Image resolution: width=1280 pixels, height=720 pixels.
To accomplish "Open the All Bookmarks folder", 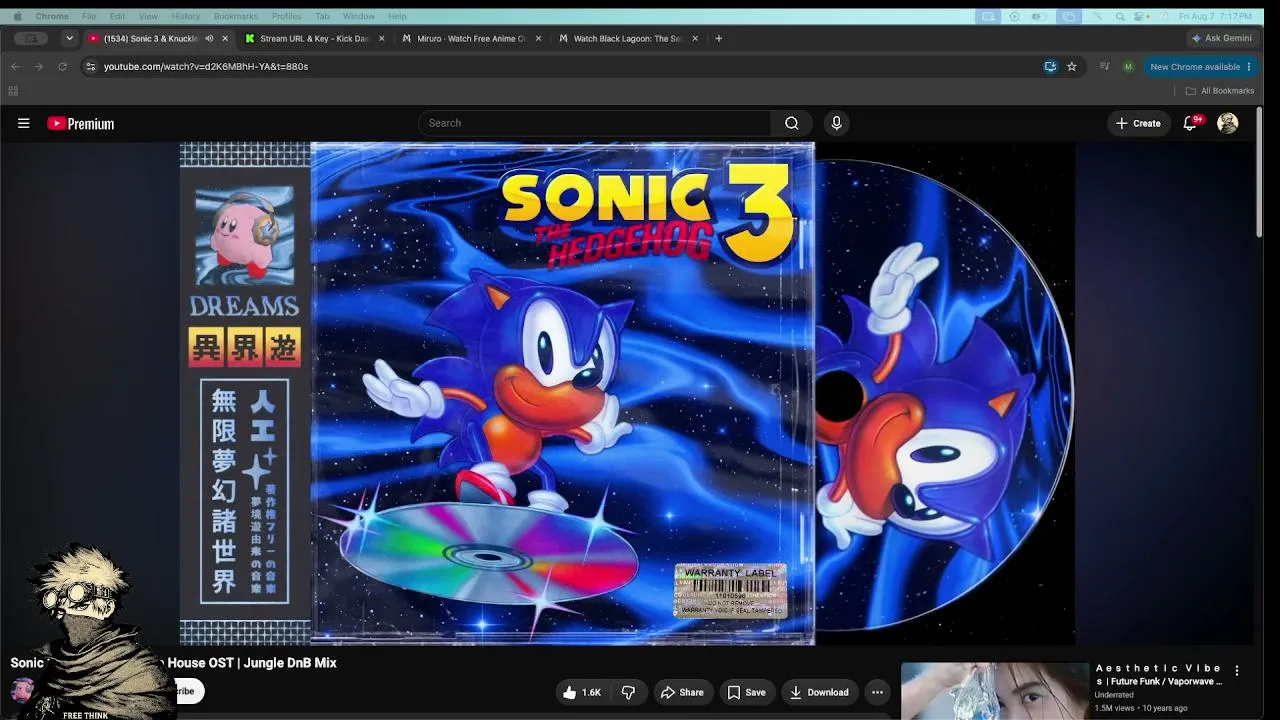I will (x=1220, y=91).
